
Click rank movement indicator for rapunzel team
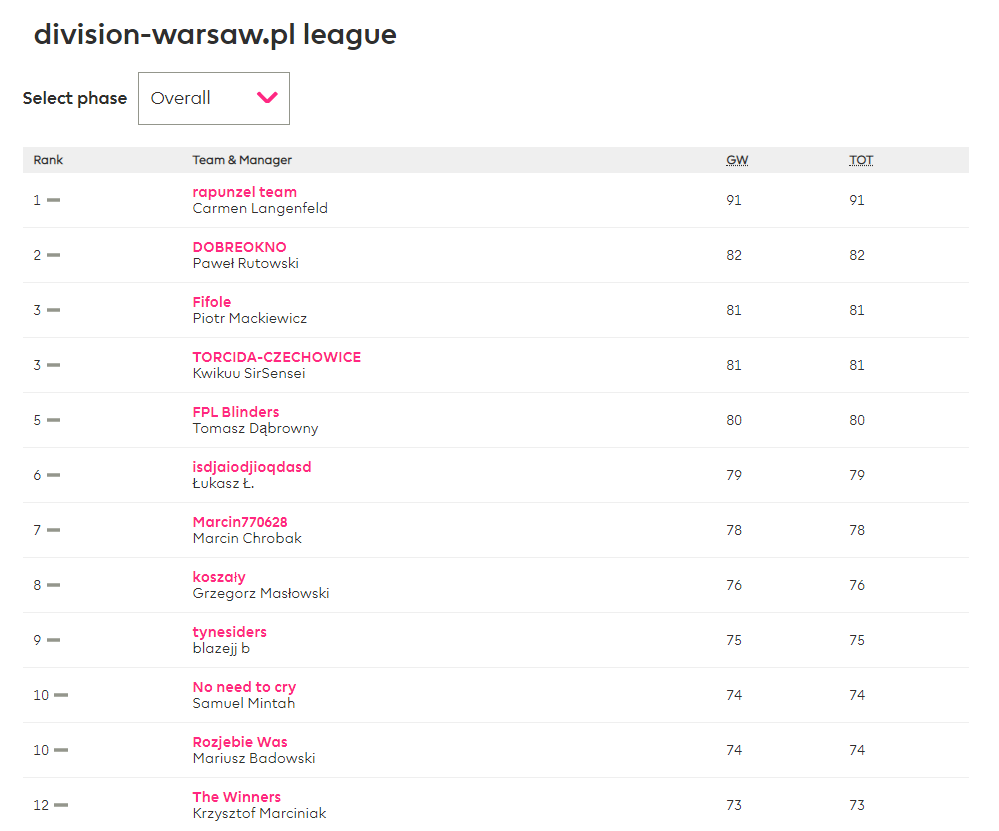[x=53, y=200]
